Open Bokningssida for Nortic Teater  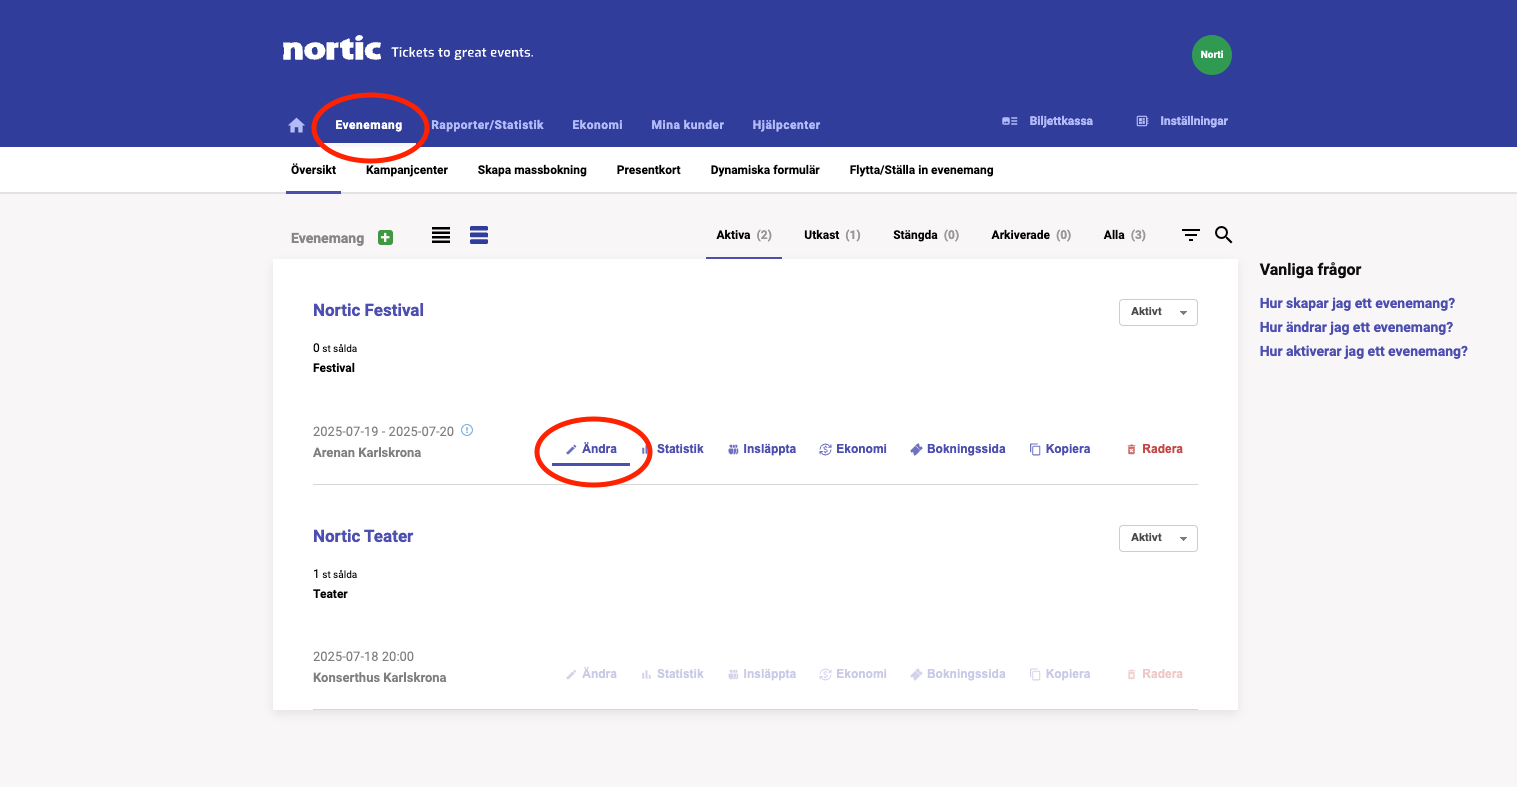tap(958, 674)
